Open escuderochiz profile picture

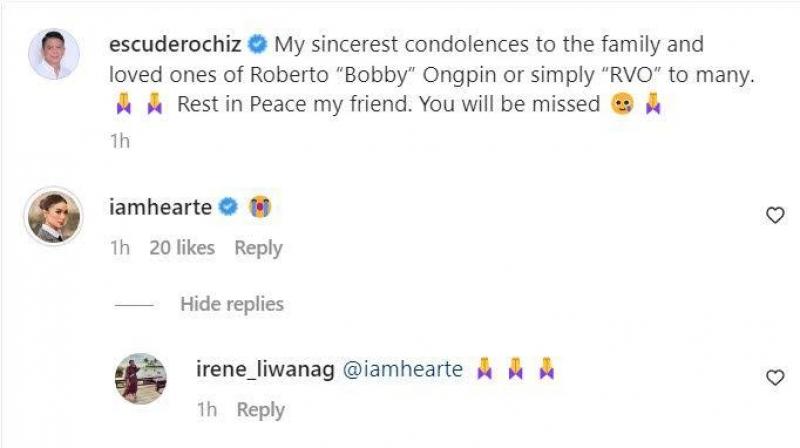coord(53,53)
